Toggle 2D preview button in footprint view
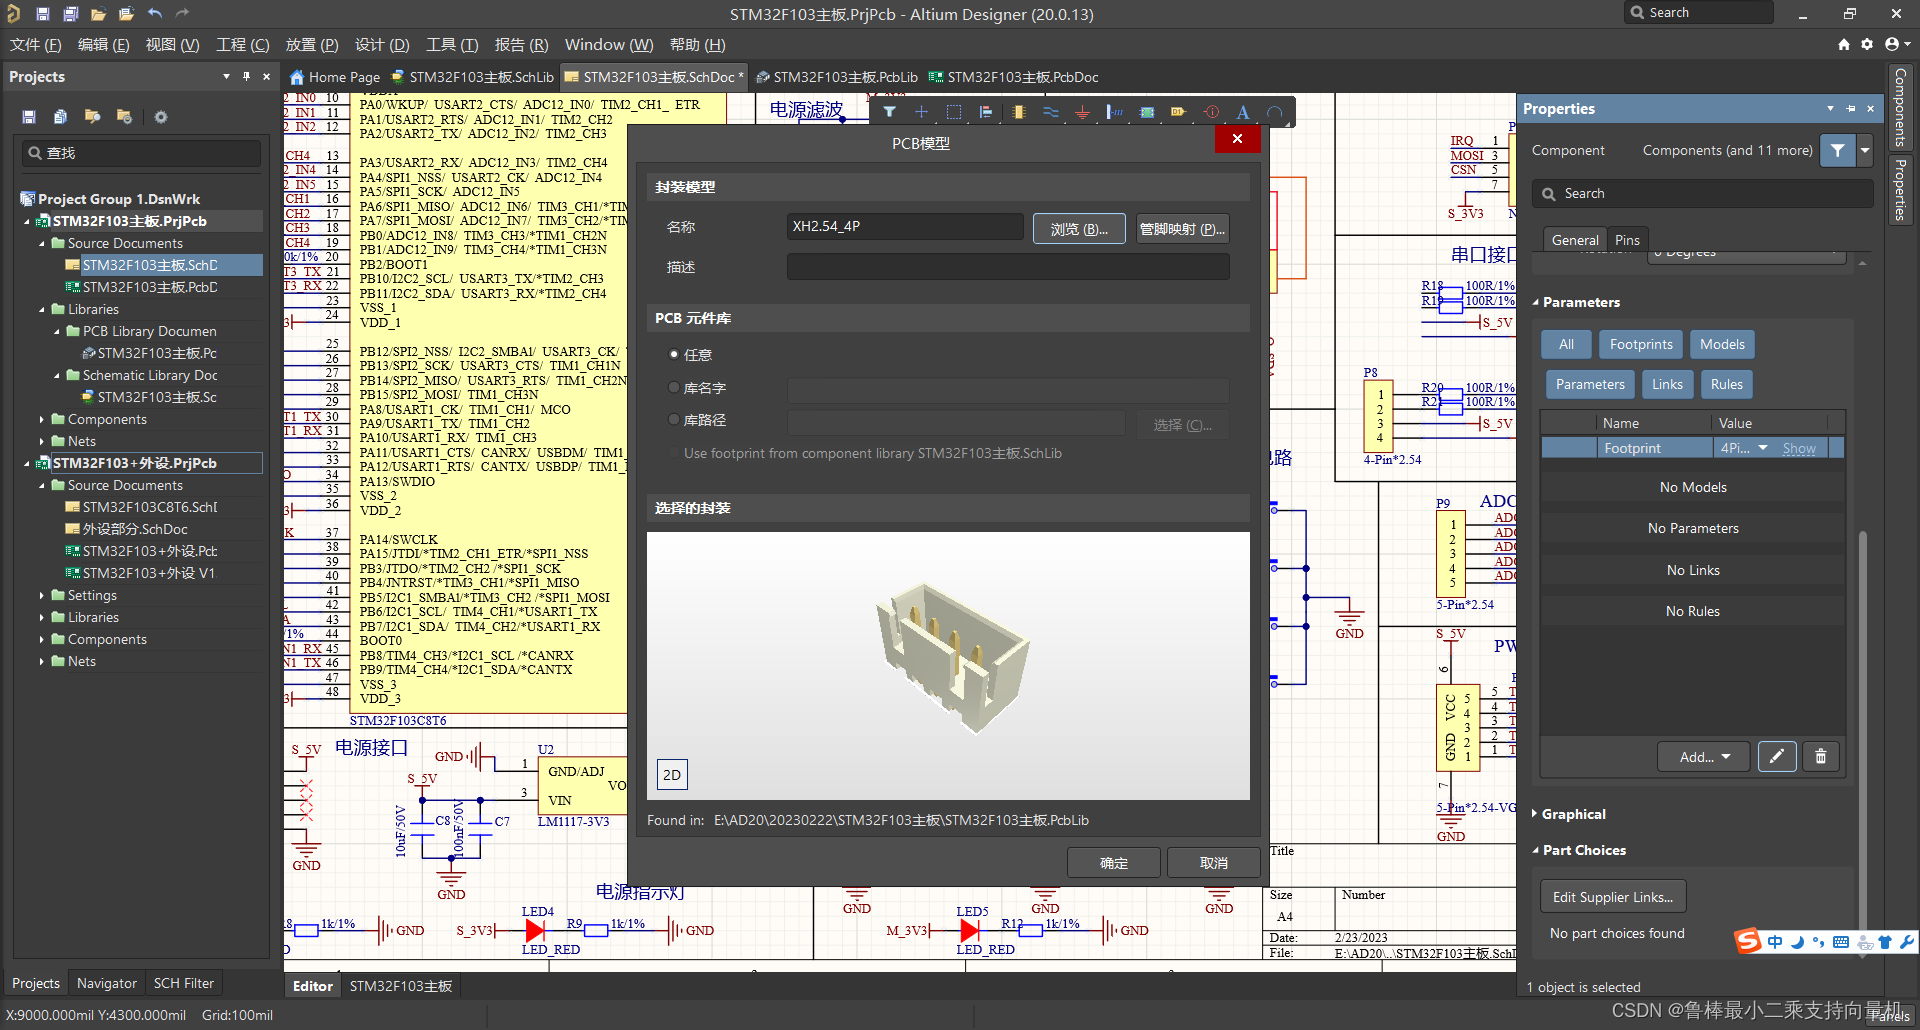 point(672,775)
